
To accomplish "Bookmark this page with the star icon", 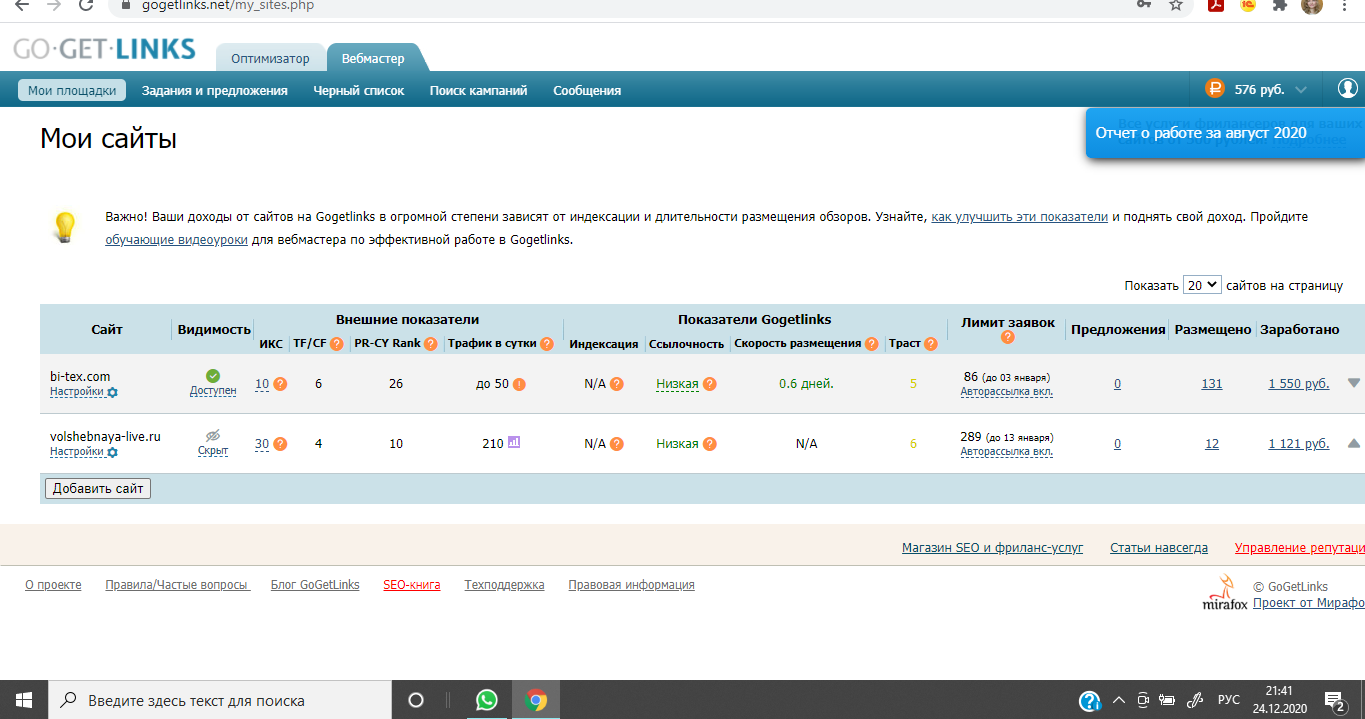I will tap(1176, 5).
